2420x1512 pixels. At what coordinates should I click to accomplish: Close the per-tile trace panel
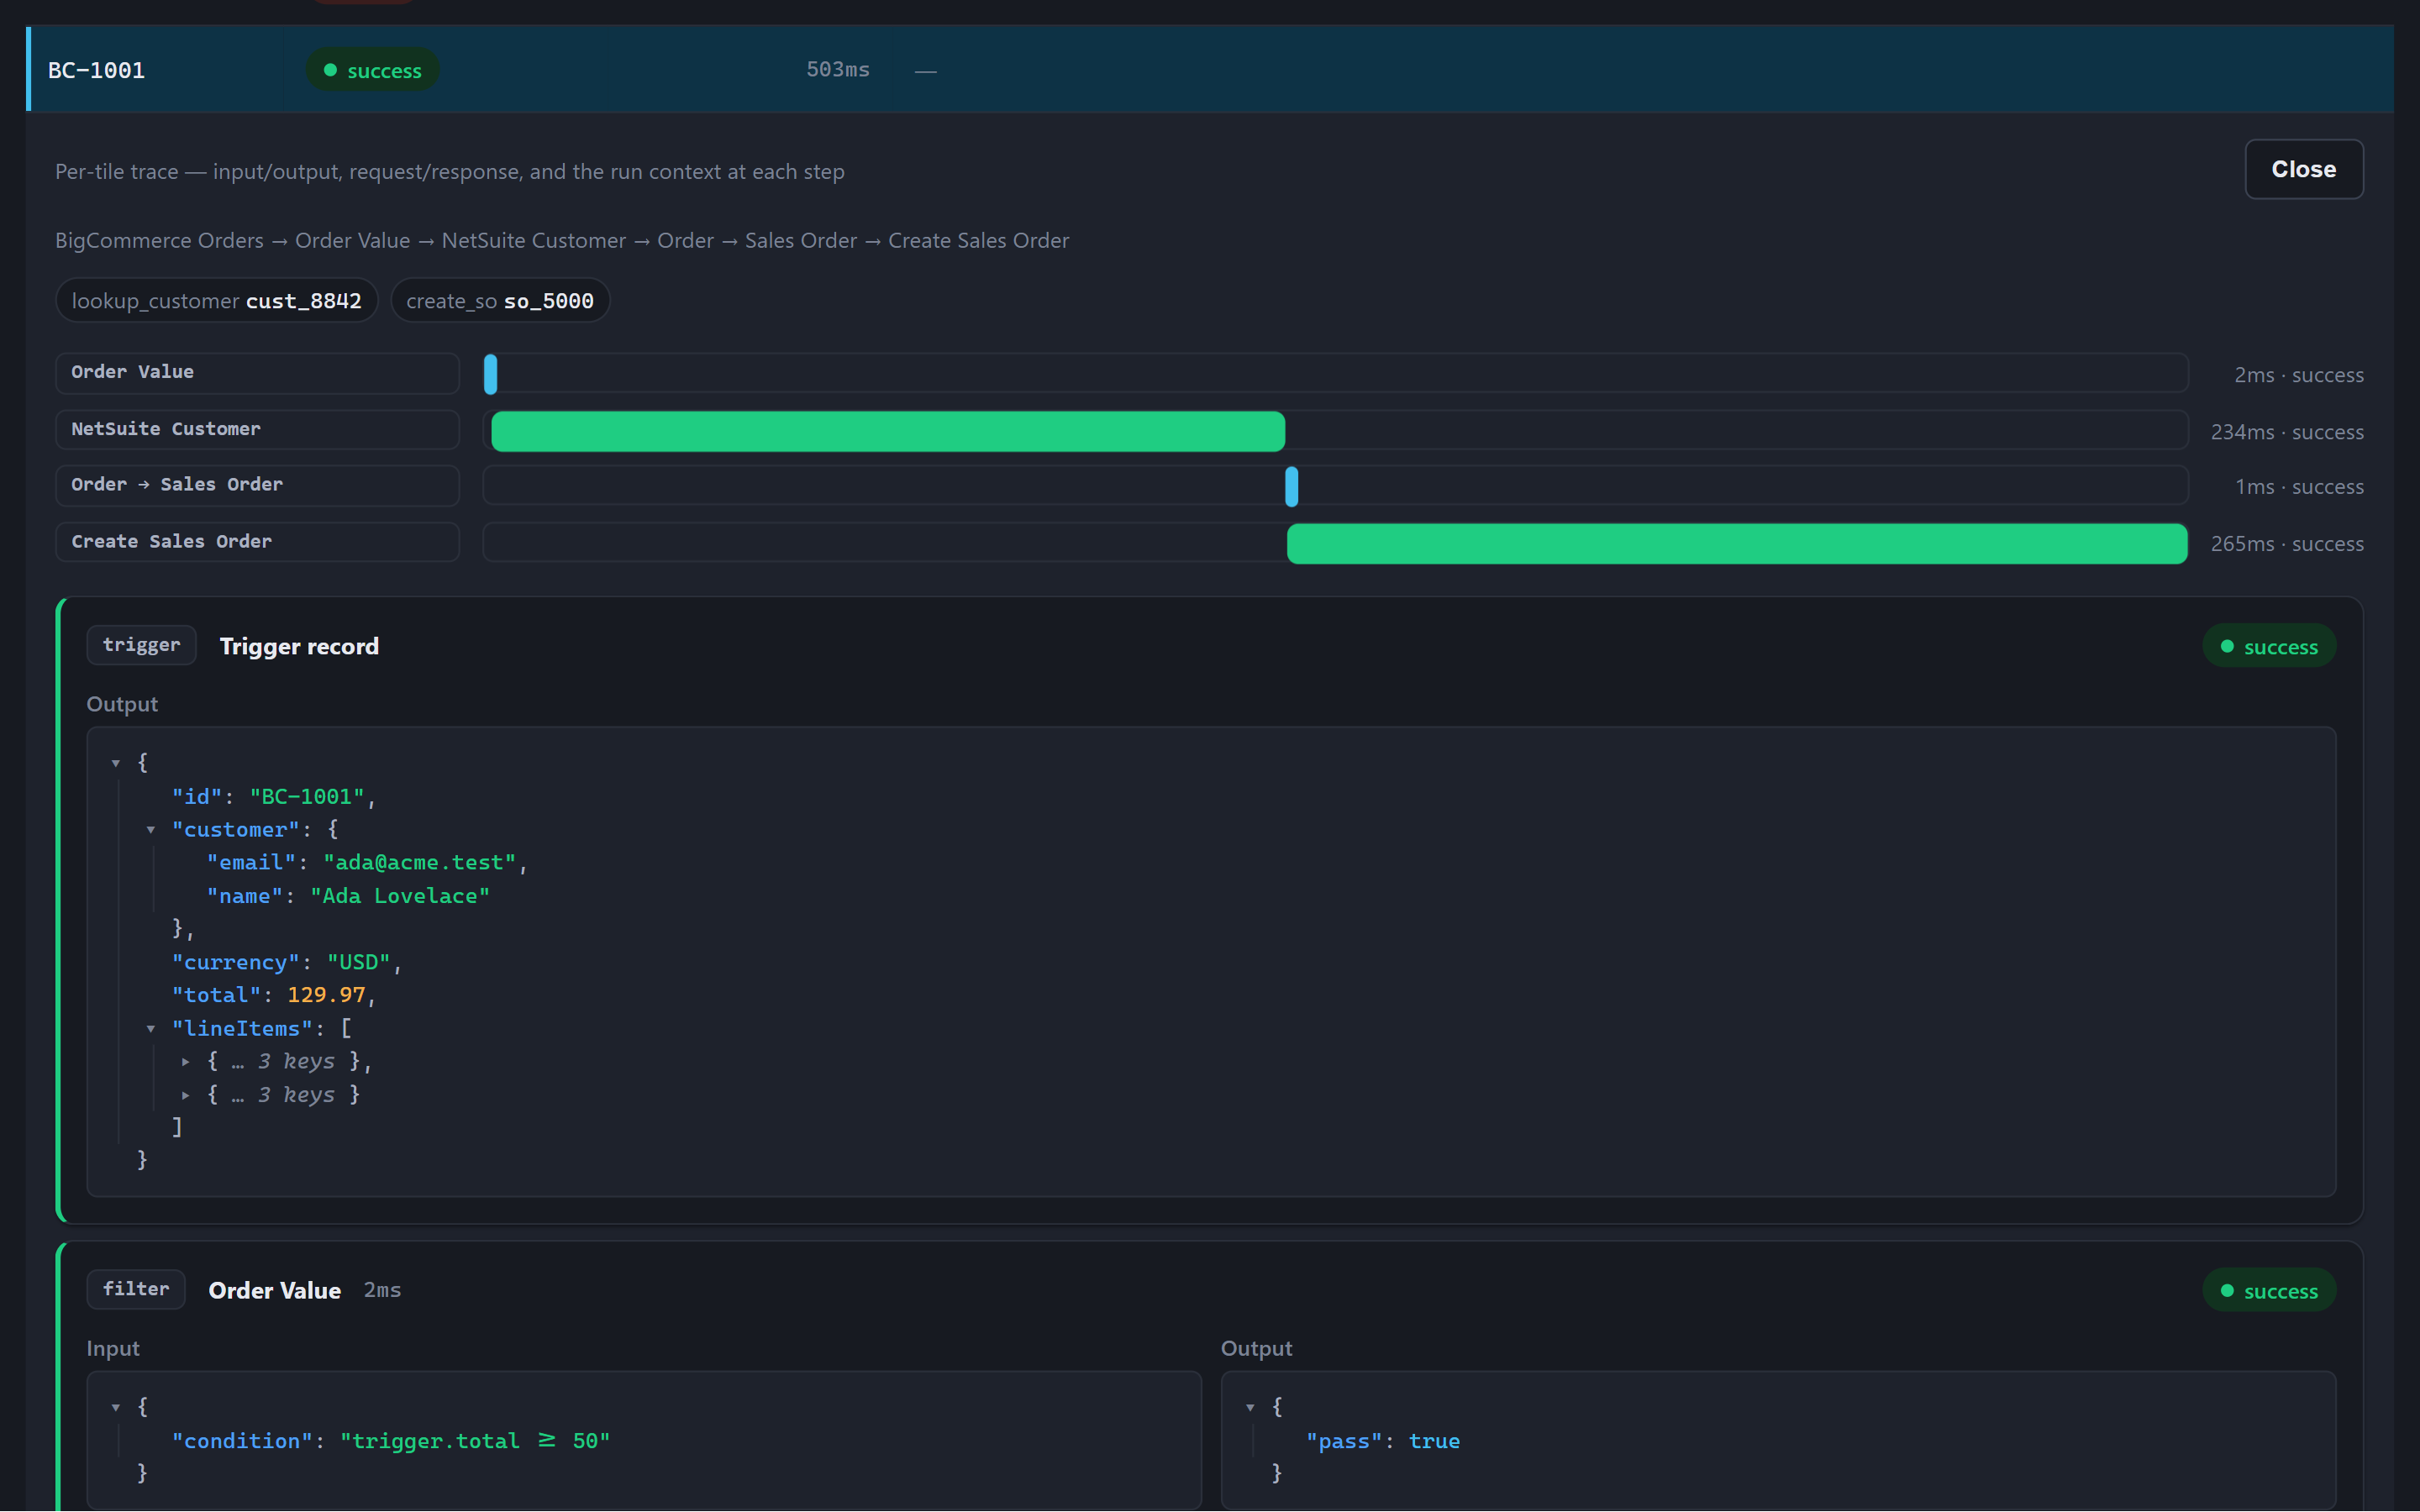[2303, 169]
